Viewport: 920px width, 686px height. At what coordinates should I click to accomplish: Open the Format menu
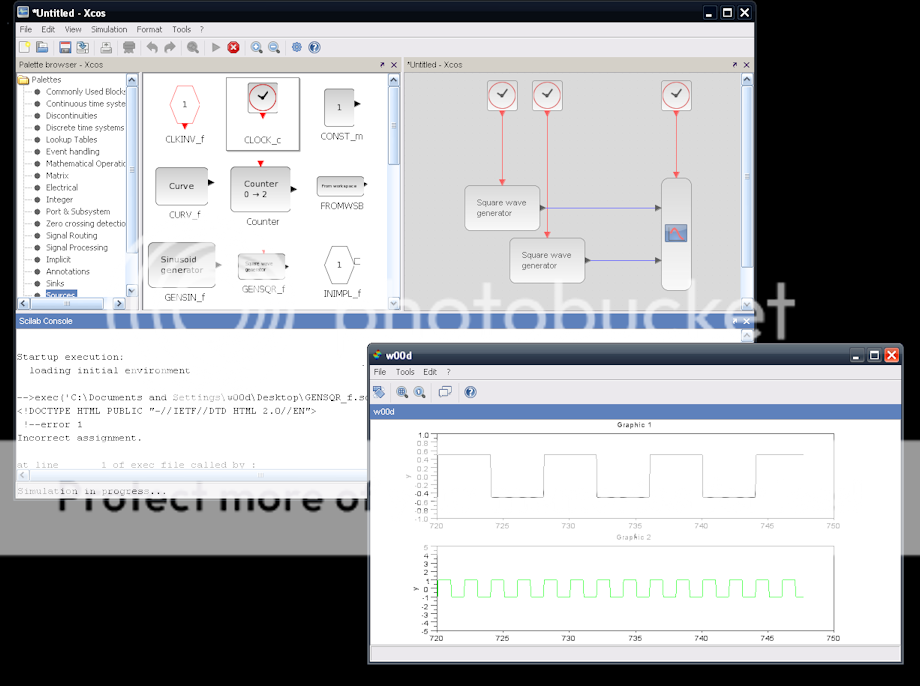point(150,29)
